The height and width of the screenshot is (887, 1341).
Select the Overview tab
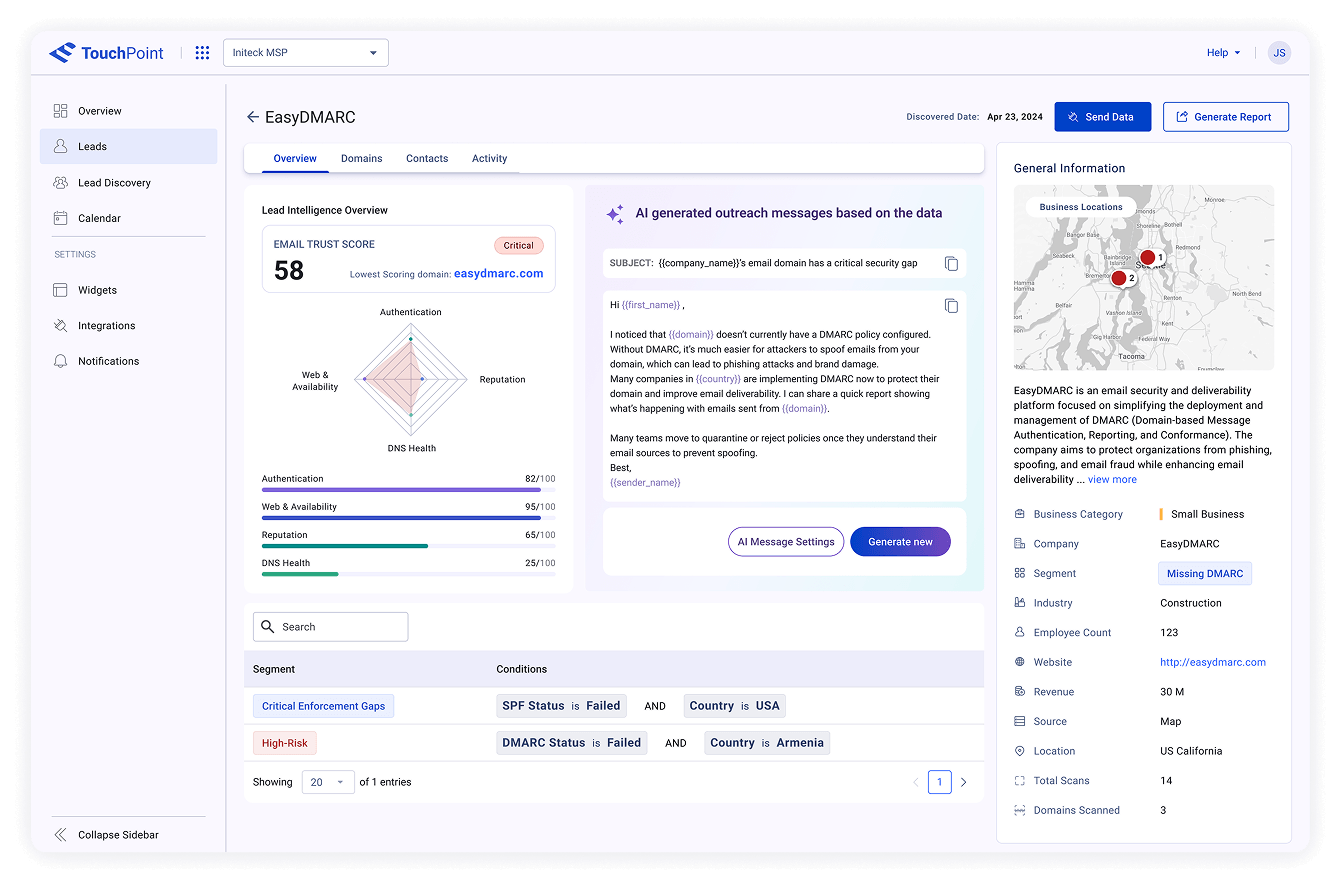tap(295, 158)
